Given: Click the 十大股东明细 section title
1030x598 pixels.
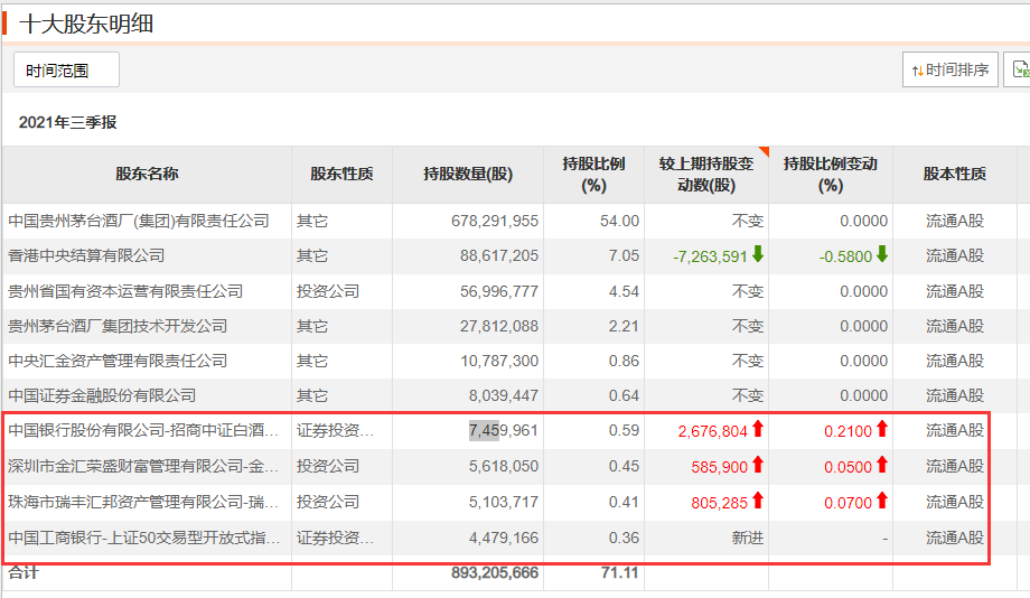Looking at the screenshot, I should tap(86, 24).
